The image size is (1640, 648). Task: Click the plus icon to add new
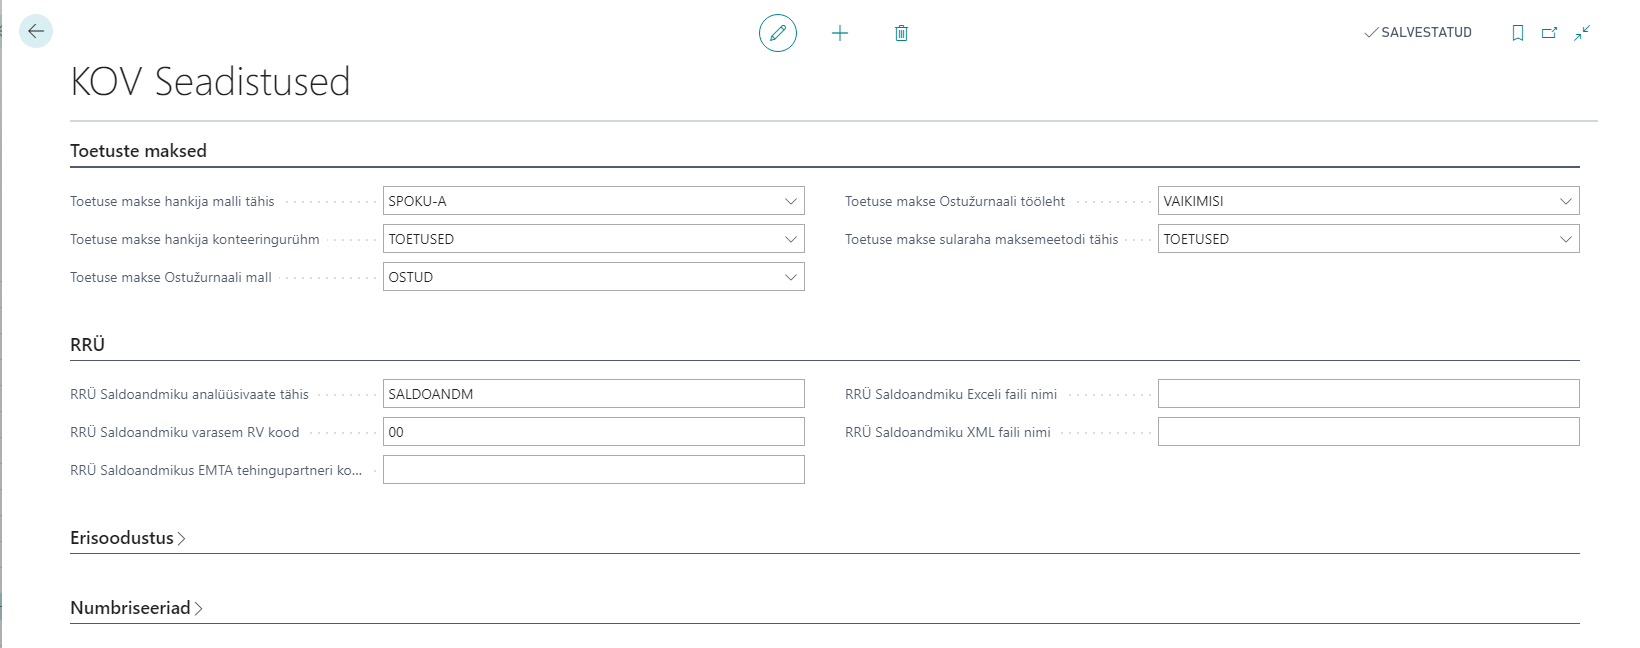840,33
